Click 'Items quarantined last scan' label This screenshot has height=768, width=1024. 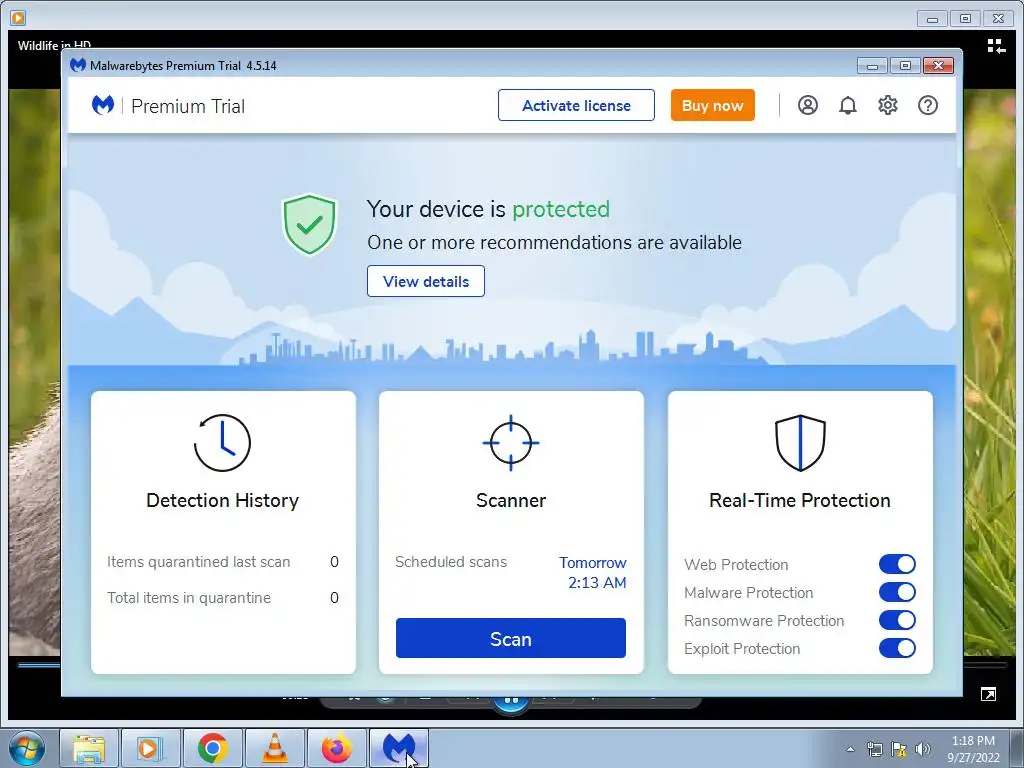(x=199, y=562)
